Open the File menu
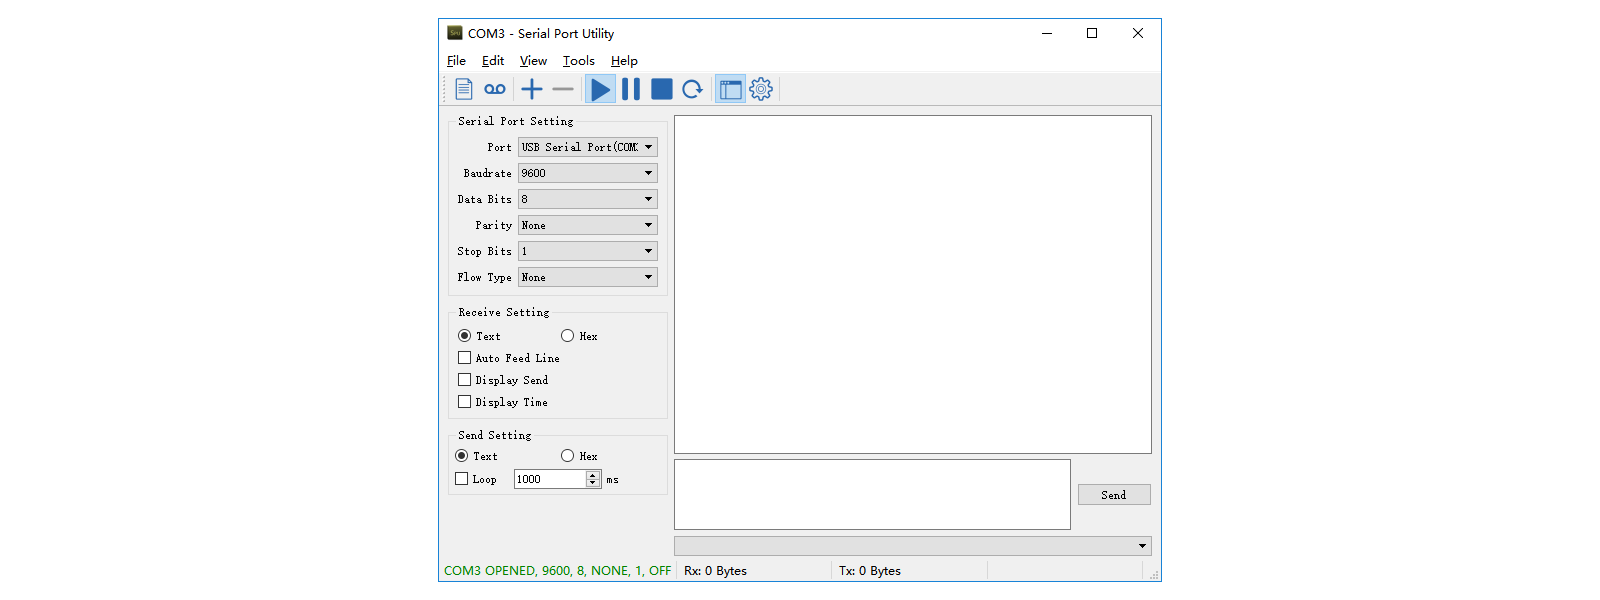This screenshot has width=1600, height=600. click(x=456, y=61)
